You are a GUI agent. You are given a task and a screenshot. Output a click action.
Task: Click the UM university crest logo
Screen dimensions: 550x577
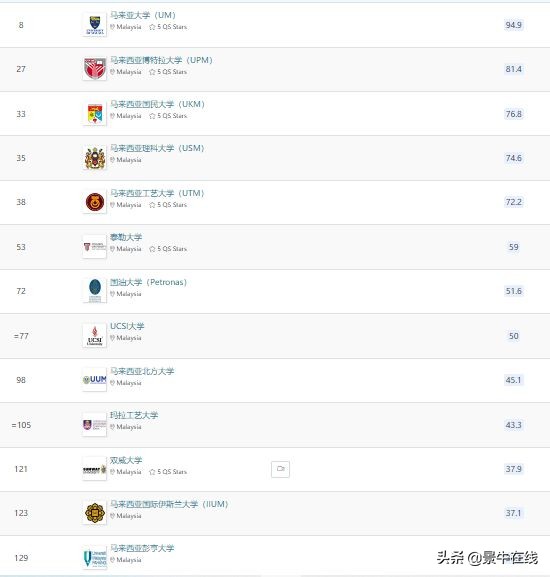click(x=95, y=25)
